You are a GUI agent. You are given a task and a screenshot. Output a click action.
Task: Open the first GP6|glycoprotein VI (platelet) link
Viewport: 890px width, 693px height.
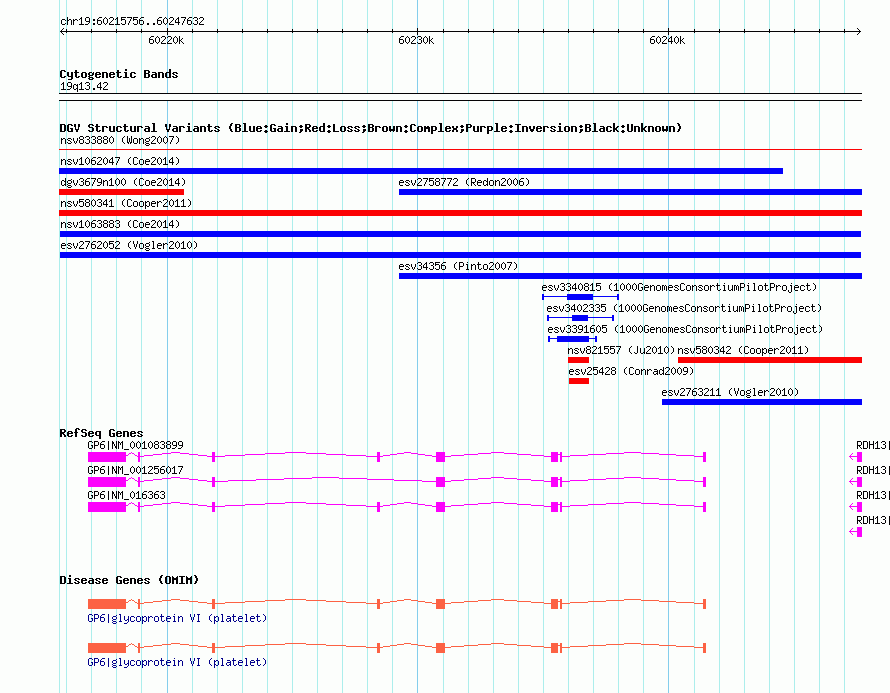tap(177, 618)
